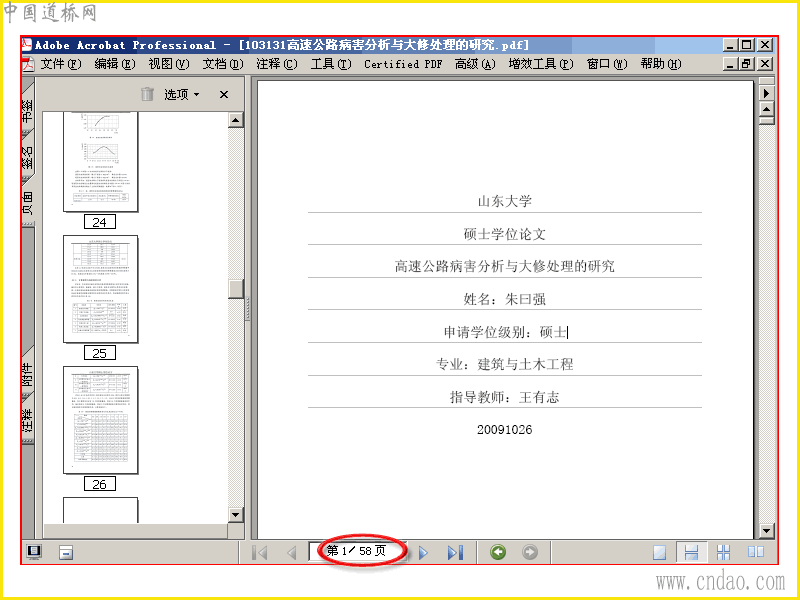Open the 选项 dropdown in pages panel
Viewport: 800px width, 600px height.
[182, 94]
